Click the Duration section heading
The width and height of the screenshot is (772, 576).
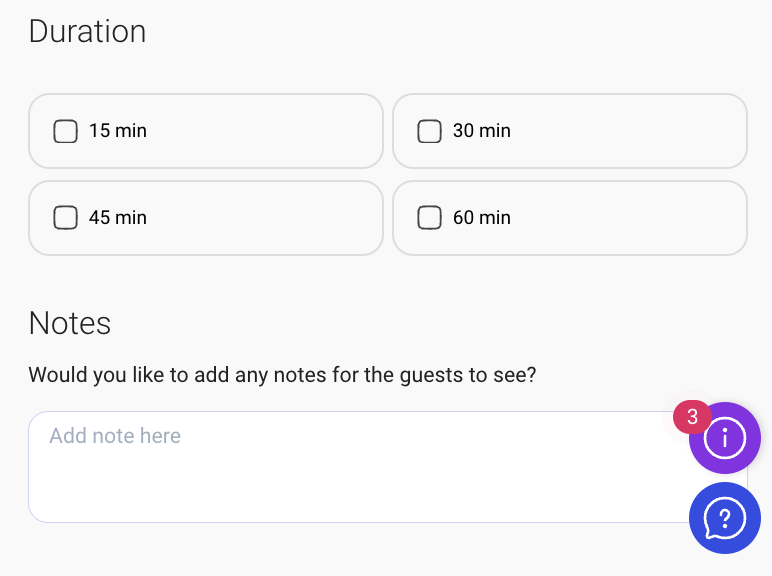(x=88, y=32)
